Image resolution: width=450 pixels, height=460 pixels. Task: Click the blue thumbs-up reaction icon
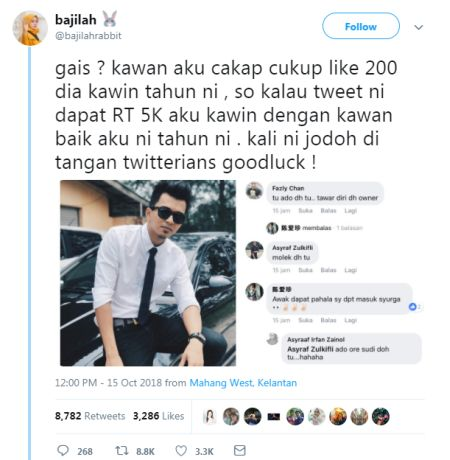[x=413, y=306]
